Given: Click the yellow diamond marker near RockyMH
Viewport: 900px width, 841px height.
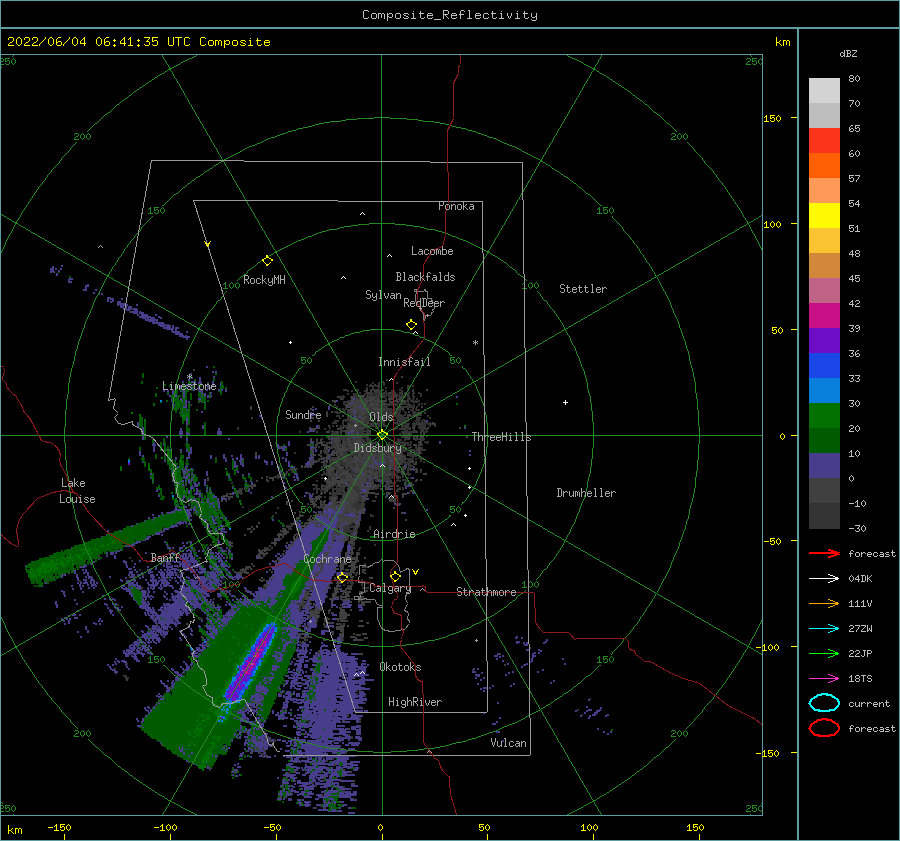Looking at the screenshot, I should (x=267, y=261).
